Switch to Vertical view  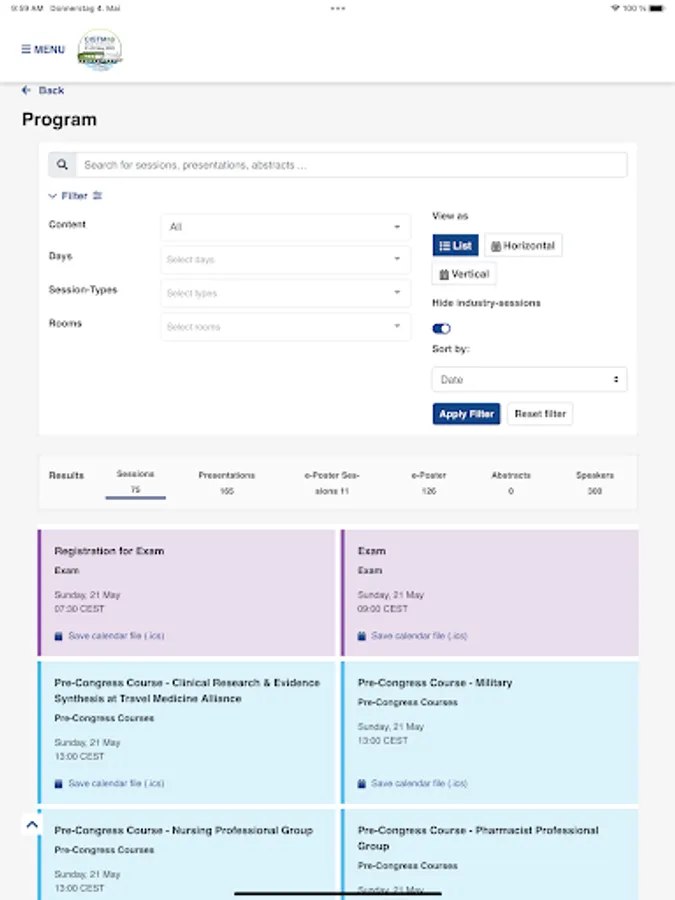tap(464, 274)
